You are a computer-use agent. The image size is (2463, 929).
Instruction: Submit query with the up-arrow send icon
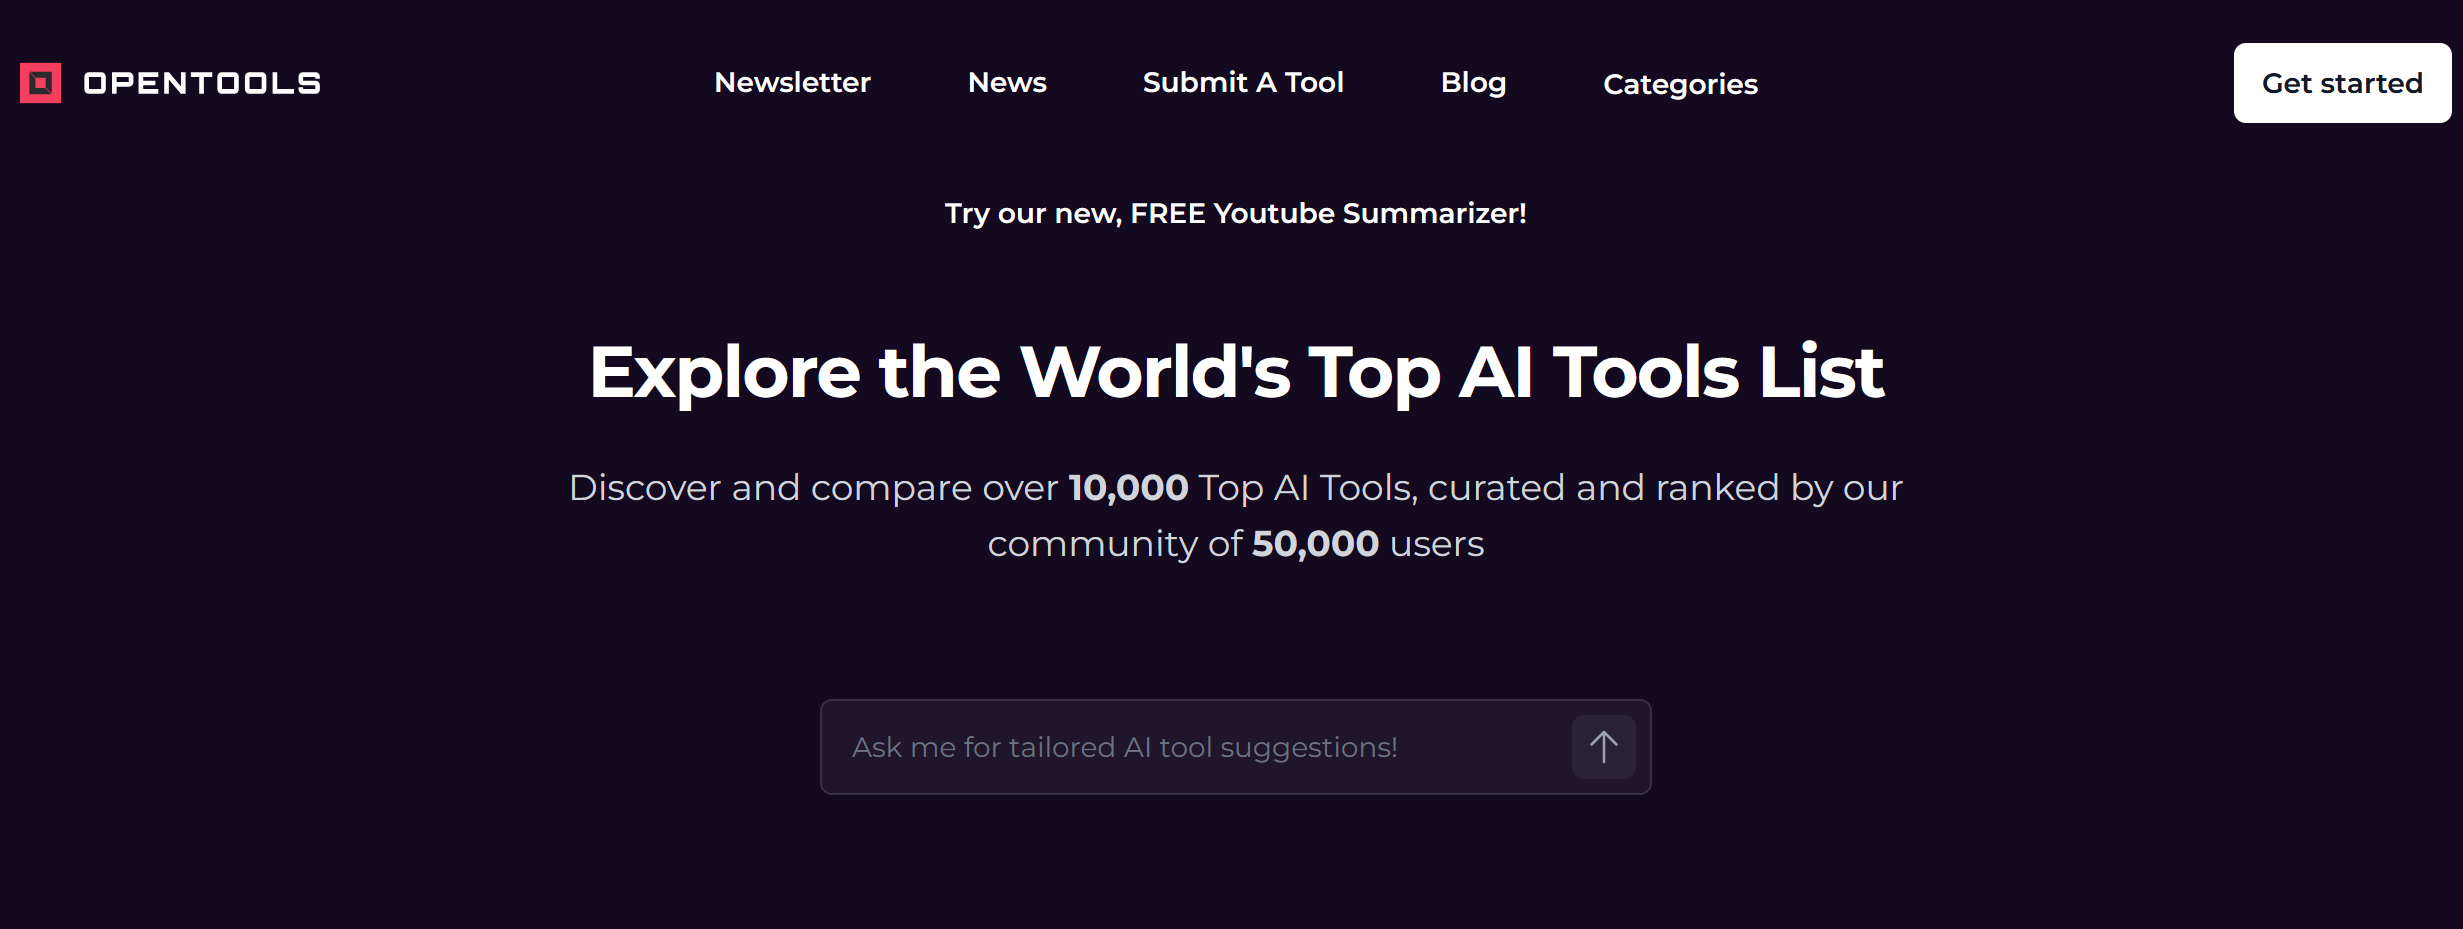pos(1604,747)
